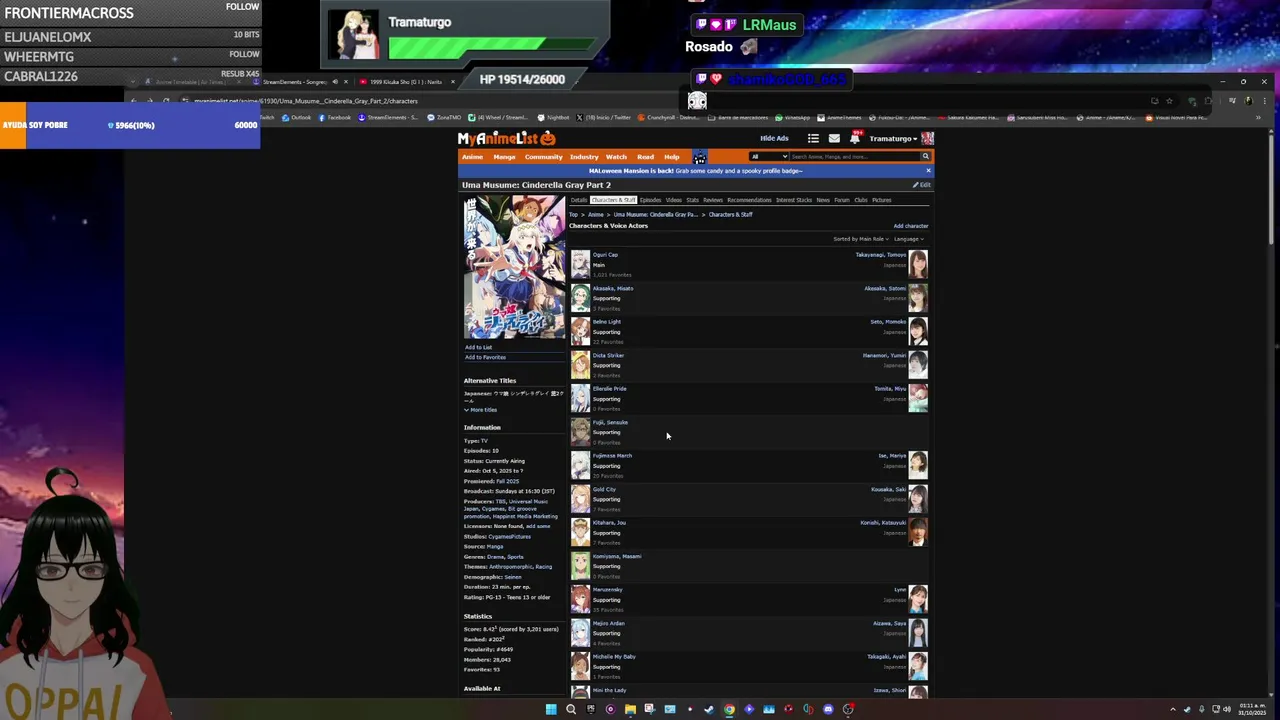This screenshot has height=720, width=1280.
Task: Click the Add to List link
Action: pos(478,347)
